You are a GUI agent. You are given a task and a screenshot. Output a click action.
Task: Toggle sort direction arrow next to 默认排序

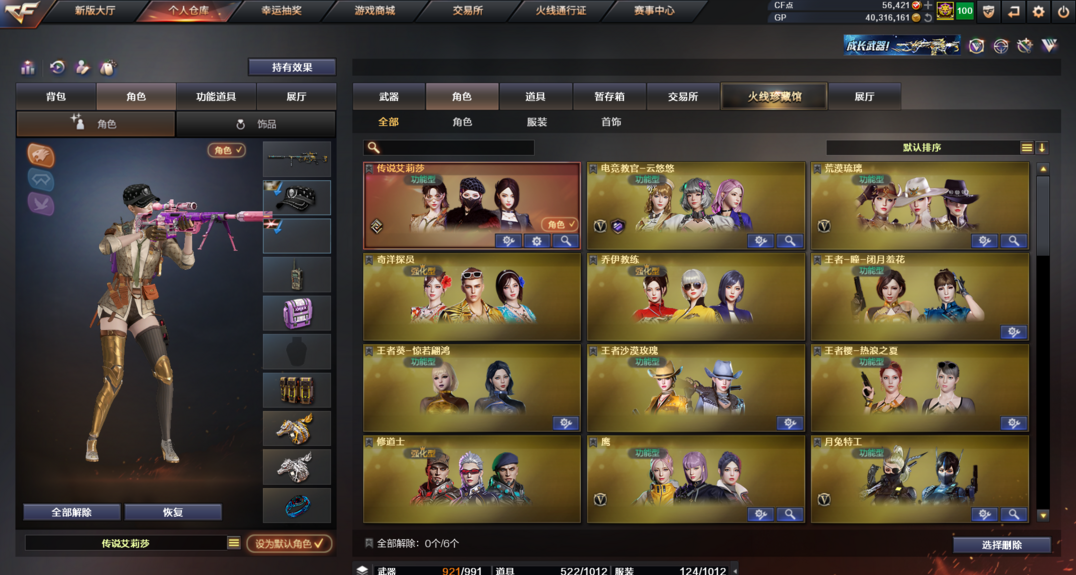1042,148
